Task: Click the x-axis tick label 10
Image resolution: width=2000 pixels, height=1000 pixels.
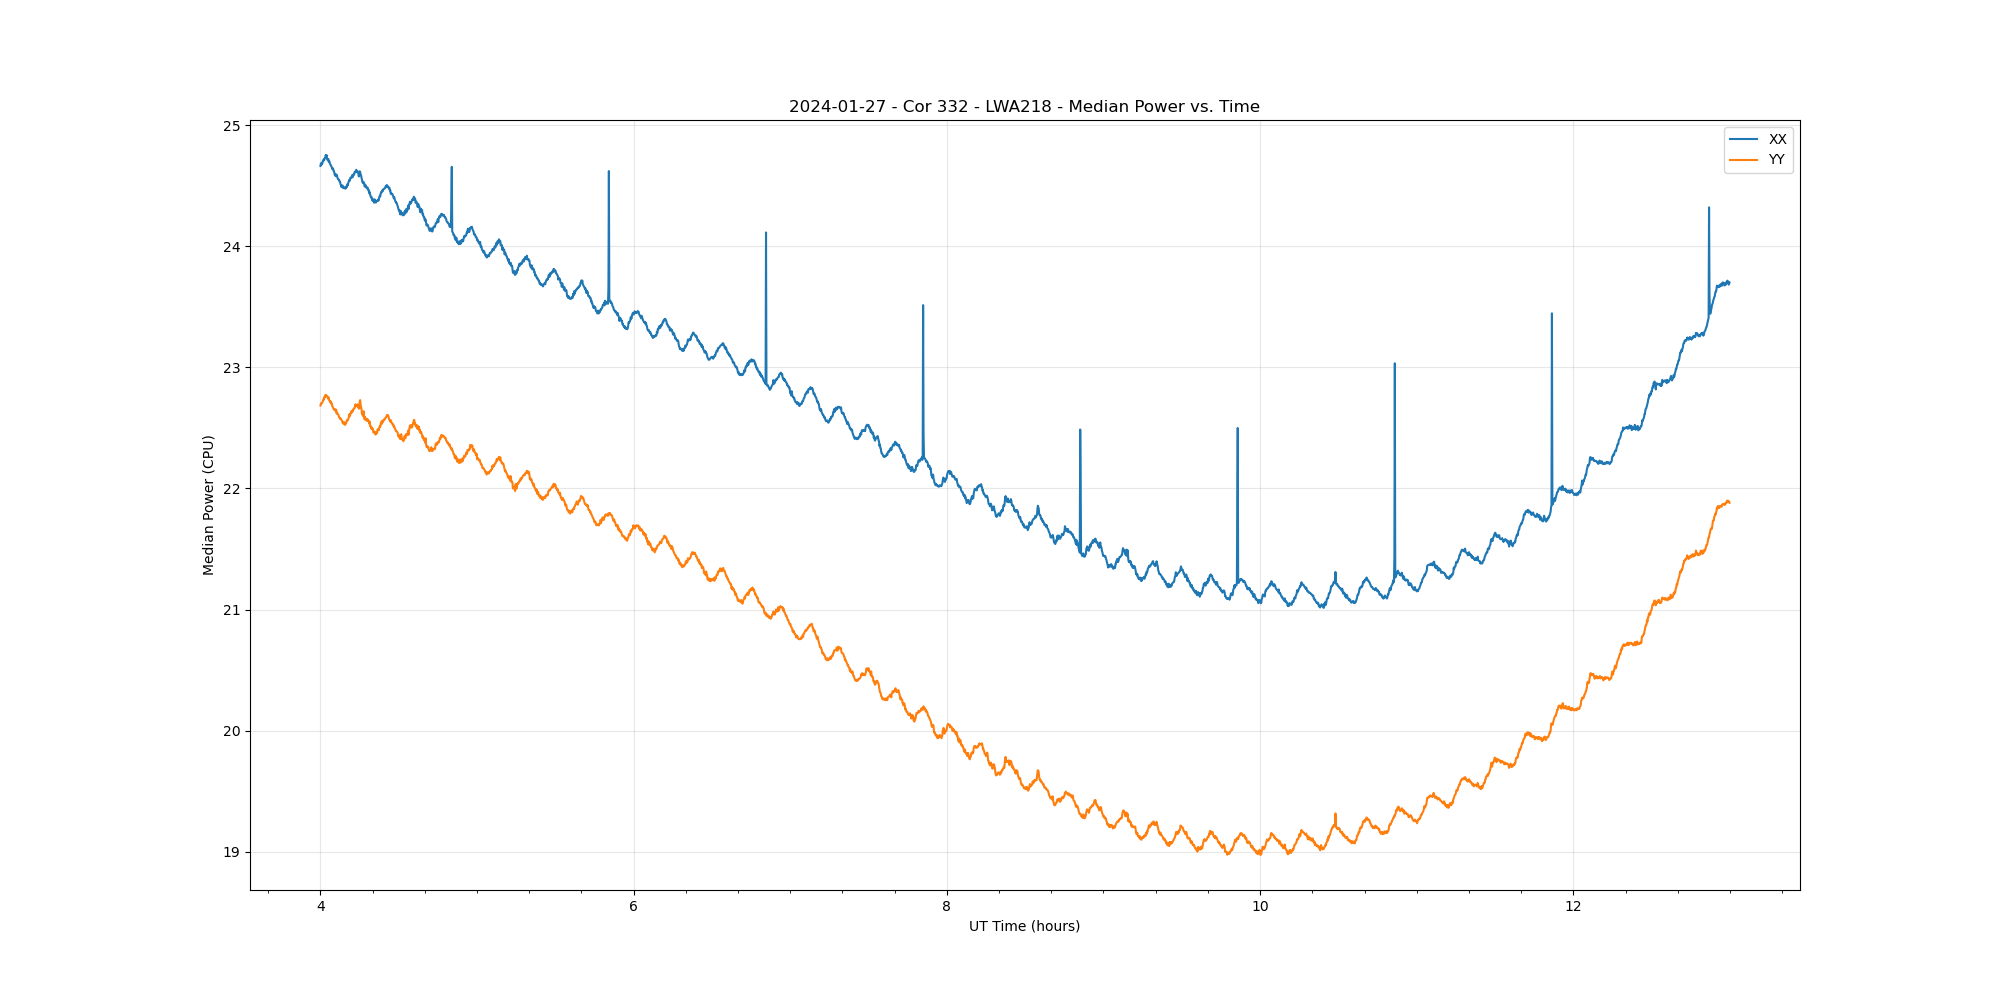Action: (1260, 907)
